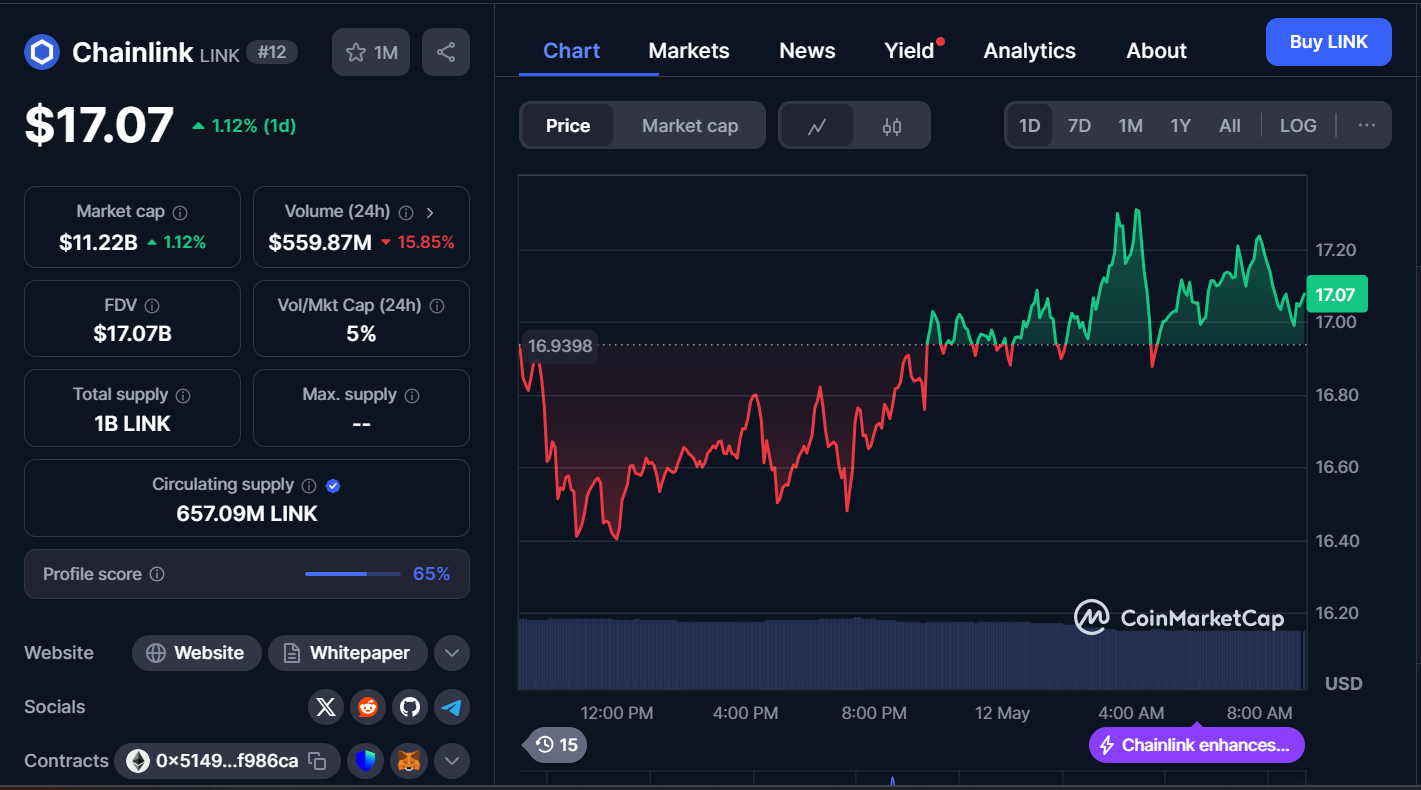
Task: Click the 65% profile score value
Action: coord(431,574)
